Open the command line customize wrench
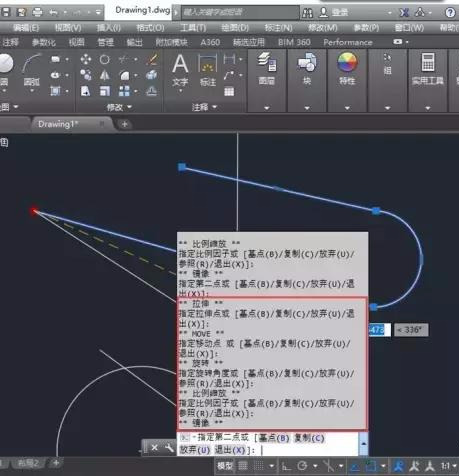Image resolution: width=459 pixels, height=476 pixels. [x=169, y=448]
